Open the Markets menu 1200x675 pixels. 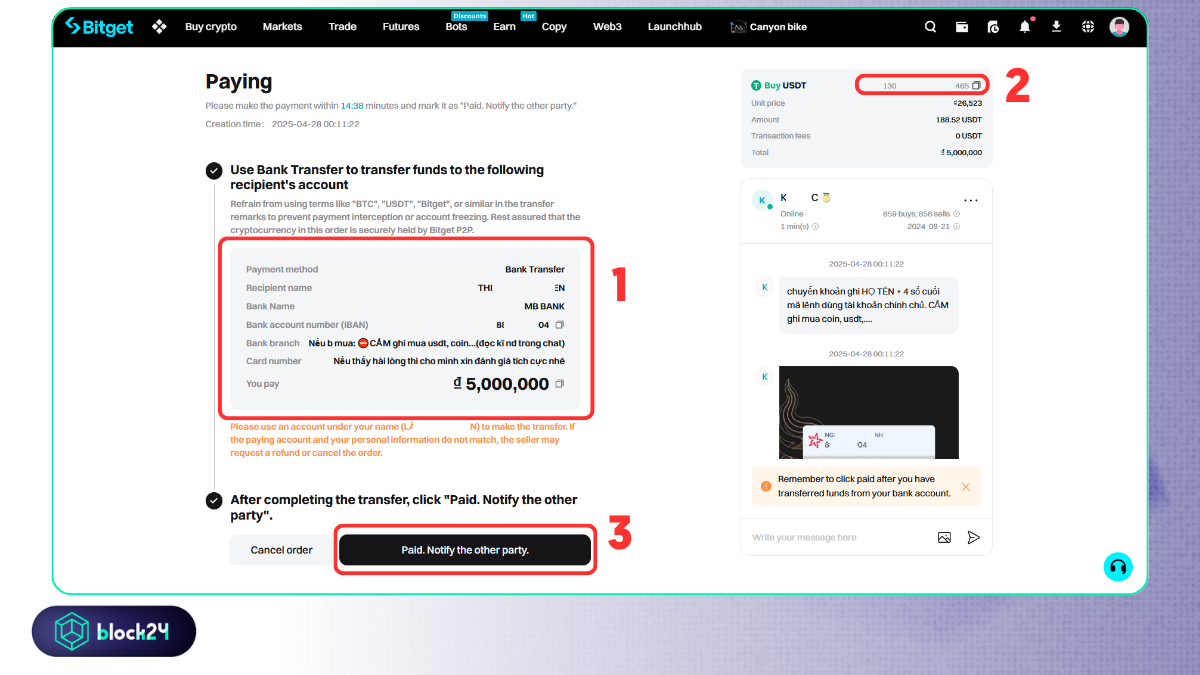pos(282,27)
